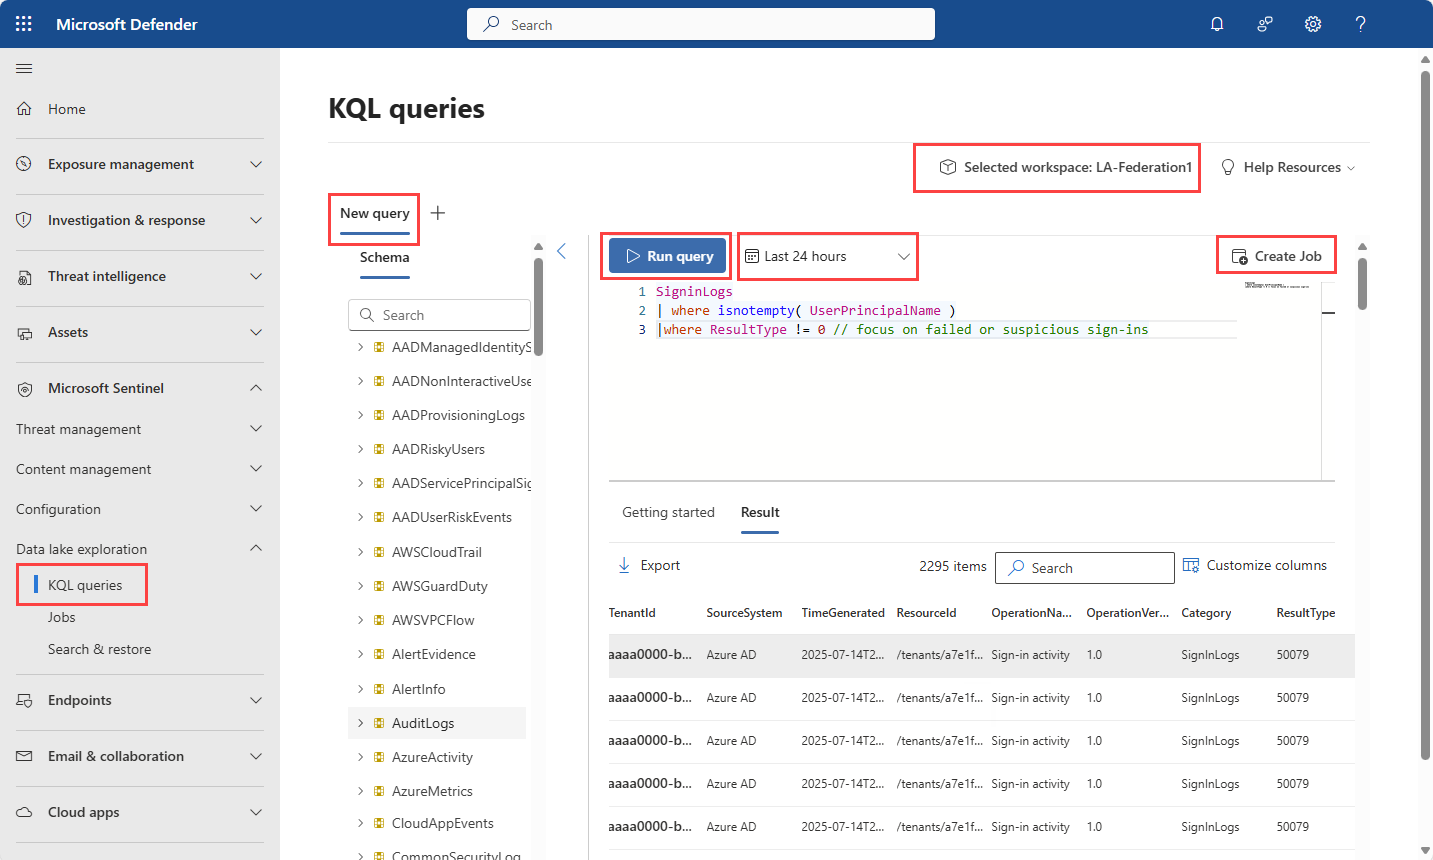The image size is (1433, 860).
Task: Click the Help Resources lightbulb icon
Action: point(1228,167)
